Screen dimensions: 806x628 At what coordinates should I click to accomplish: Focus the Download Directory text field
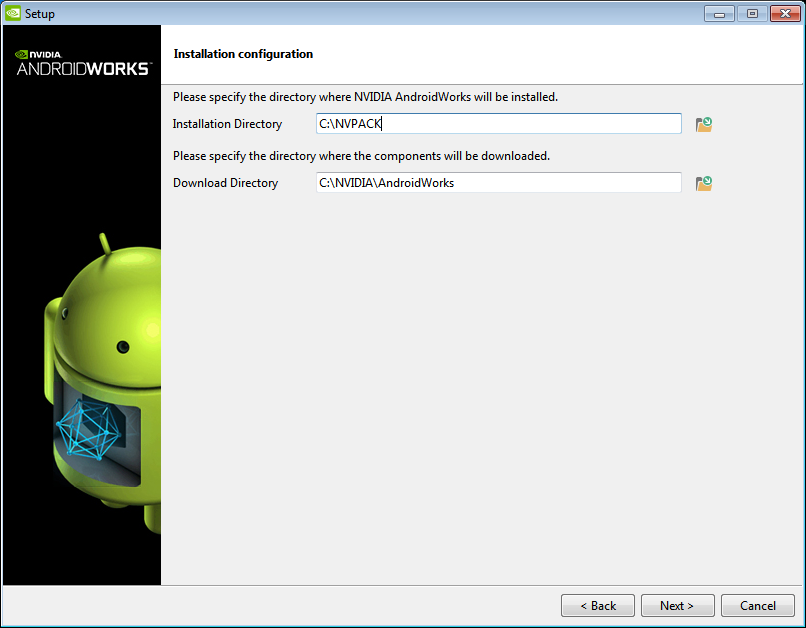(x=499, y=183)
